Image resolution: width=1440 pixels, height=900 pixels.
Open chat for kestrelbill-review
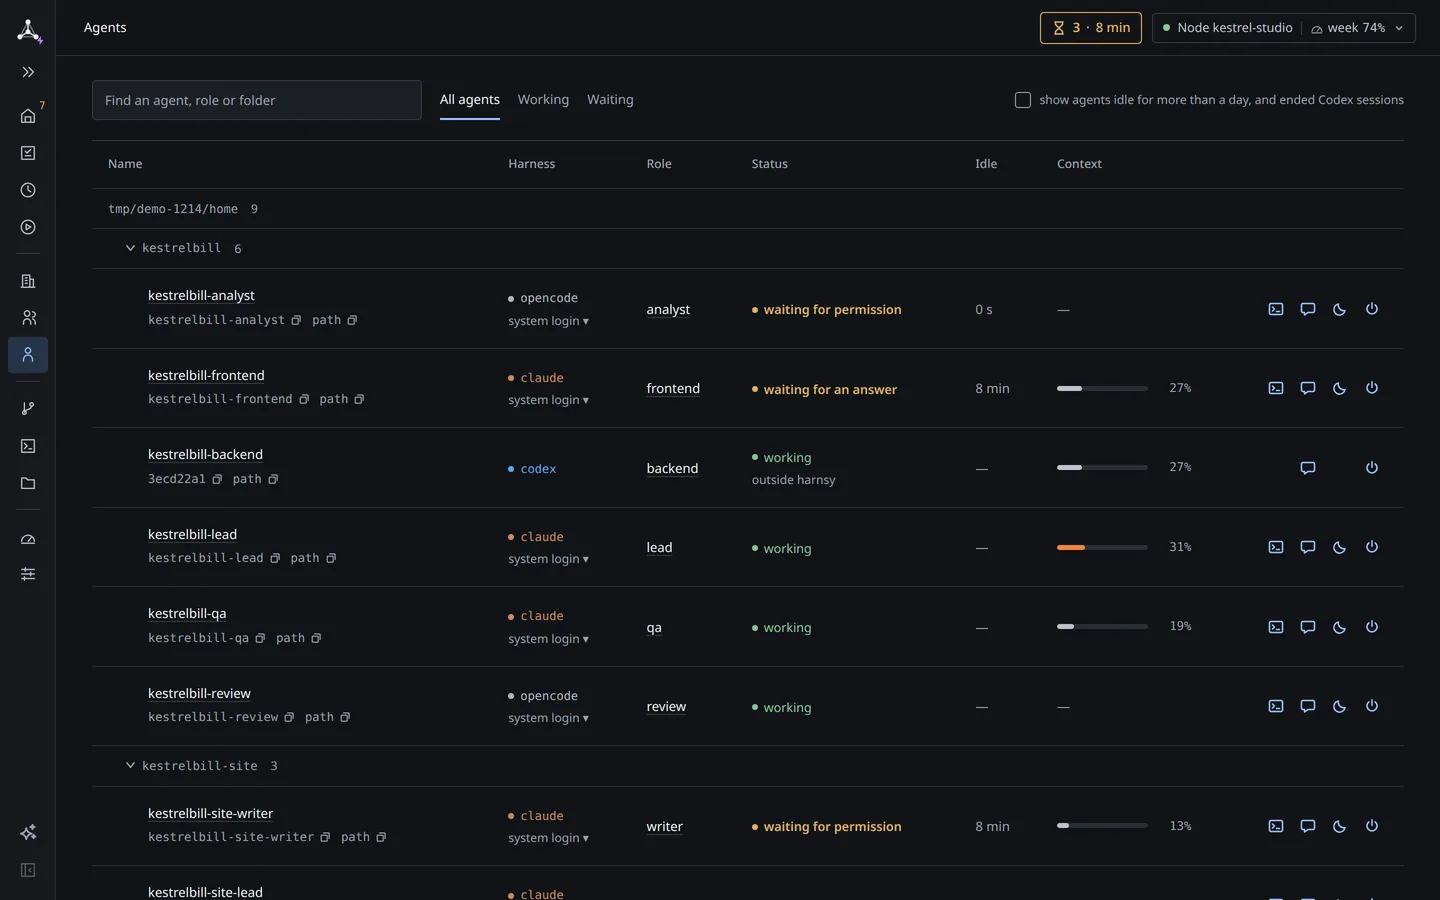[1308, 706]
